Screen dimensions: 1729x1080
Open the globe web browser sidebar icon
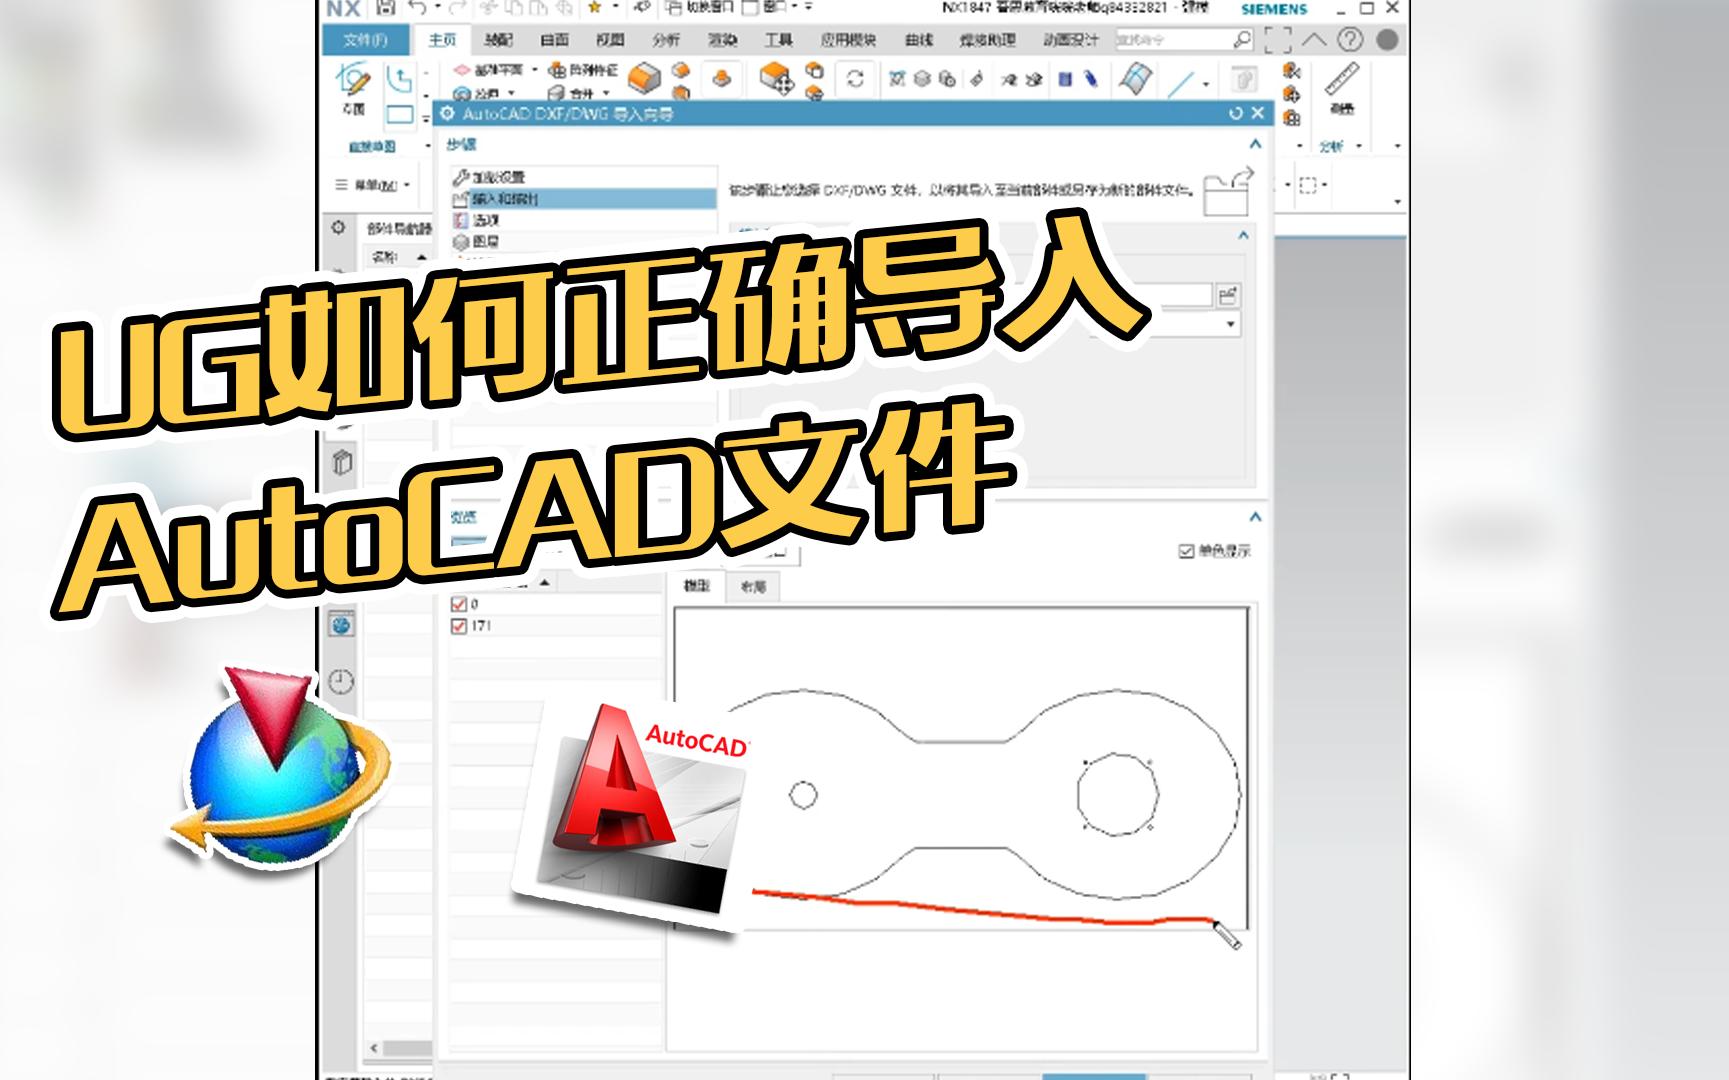[342, 625]
